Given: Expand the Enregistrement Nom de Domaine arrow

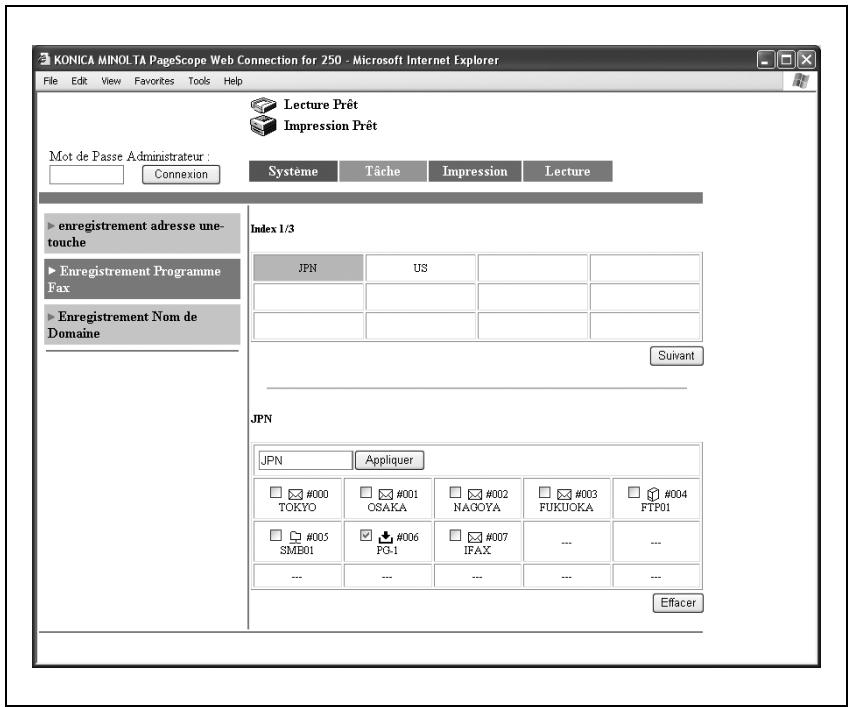Looking at the screenshot, I should point(51,316).
